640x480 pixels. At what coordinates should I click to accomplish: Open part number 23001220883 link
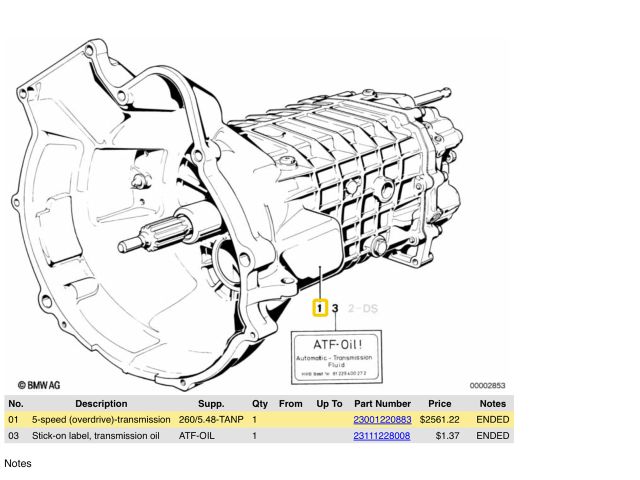382,420
